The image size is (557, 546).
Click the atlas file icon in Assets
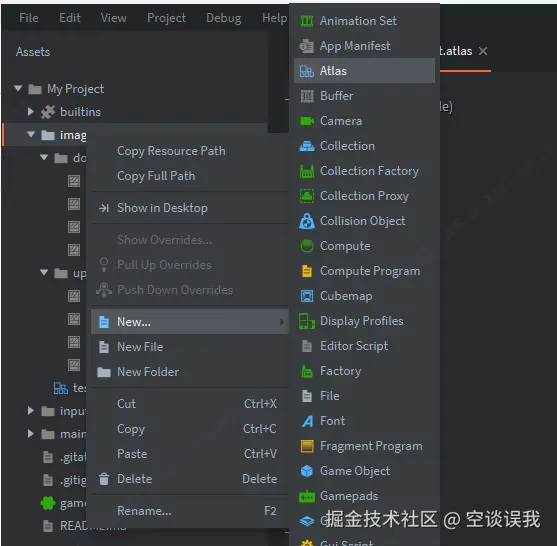[61, 388]
